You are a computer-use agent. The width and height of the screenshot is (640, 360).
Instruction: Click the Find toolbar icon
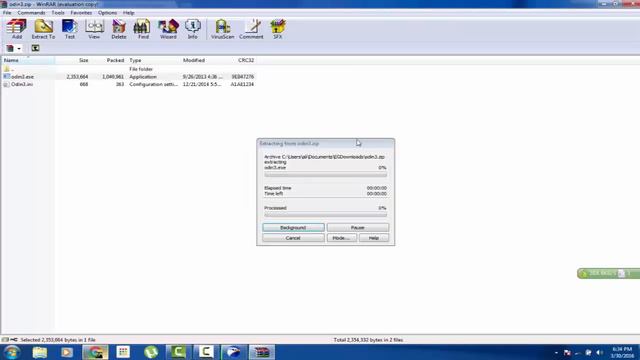[143, 29]
